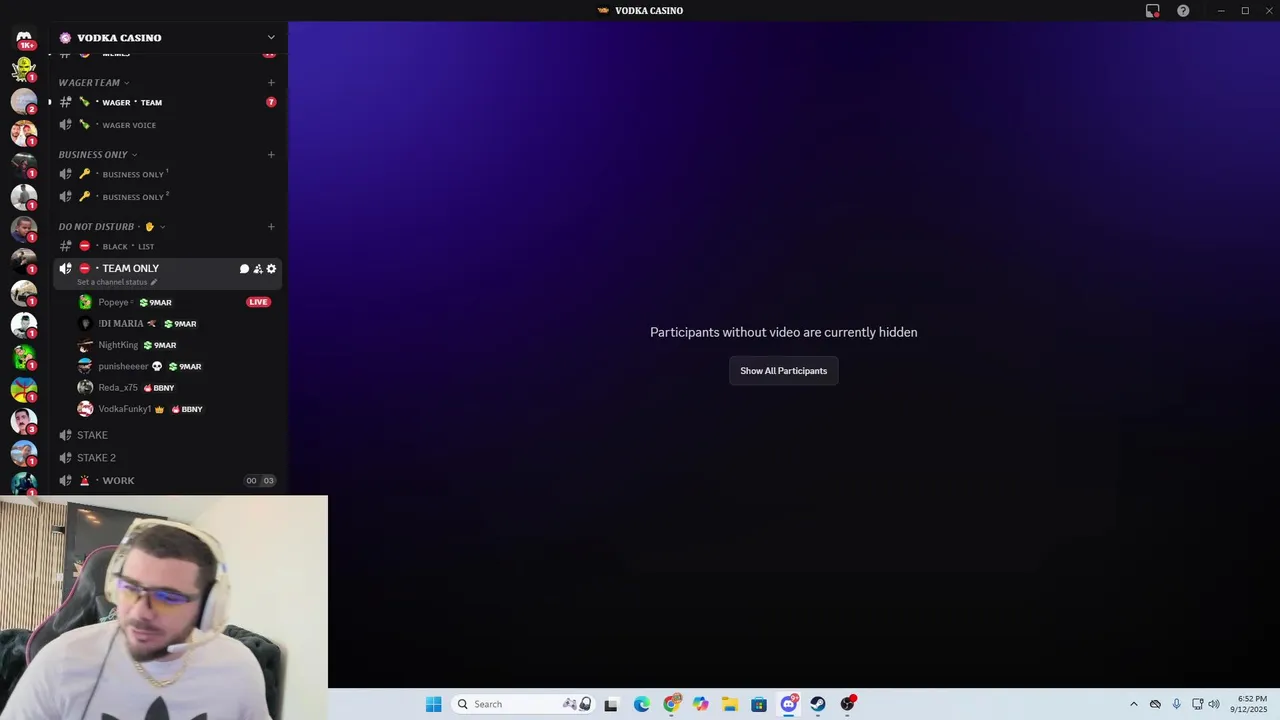Join the WAGER VOICE channel
Viewport: 1280px width, 720px height.
[x=166, y=125]
